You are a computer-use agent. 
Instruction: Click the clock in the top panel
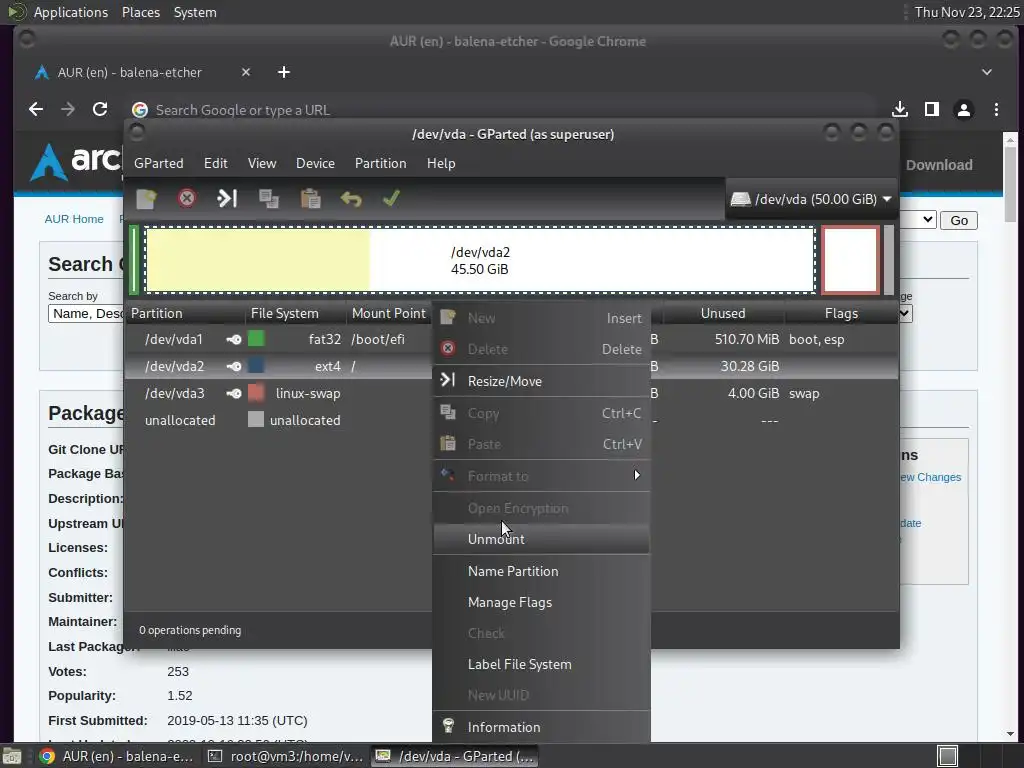click(x=967, y=12)
